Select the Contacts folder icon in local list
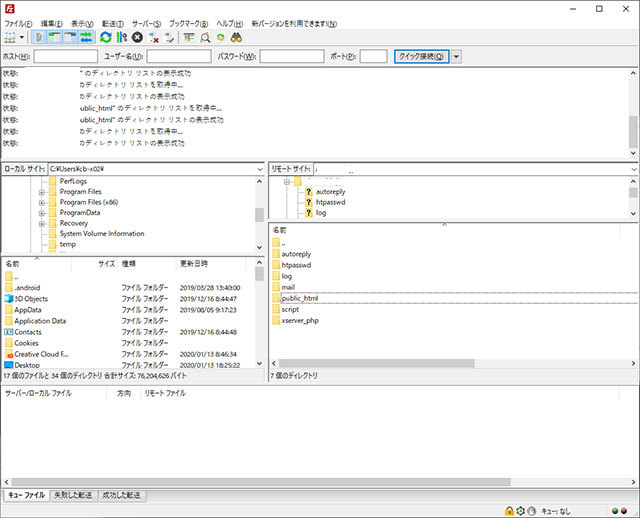Screen dimensions: 640x518 9,332
